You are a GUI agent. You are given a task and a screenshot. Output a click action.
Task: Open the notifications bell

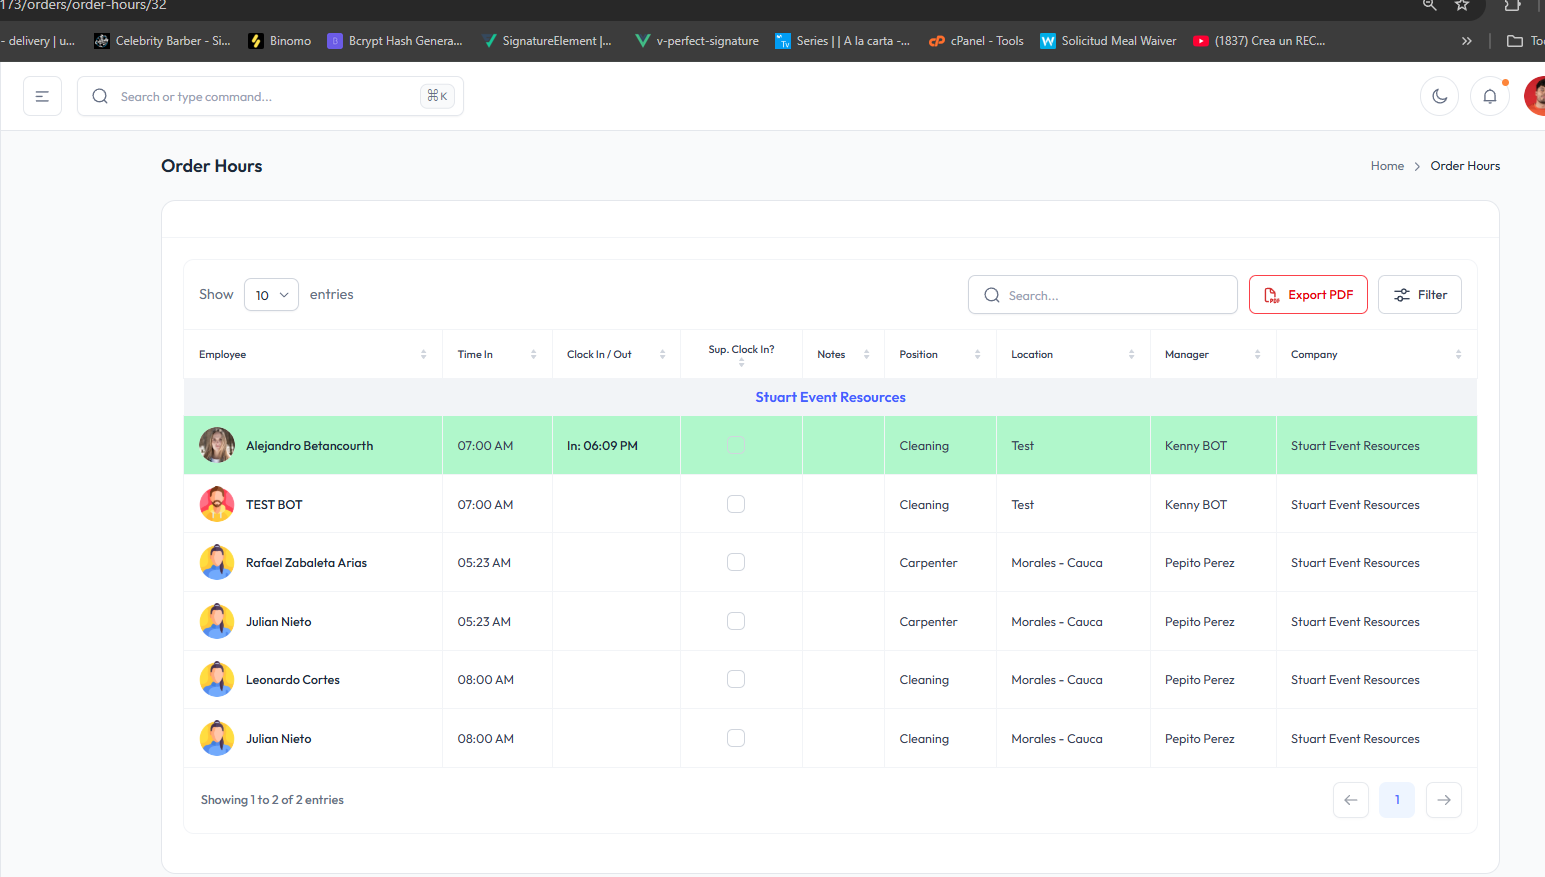(x=1489, y=96)
